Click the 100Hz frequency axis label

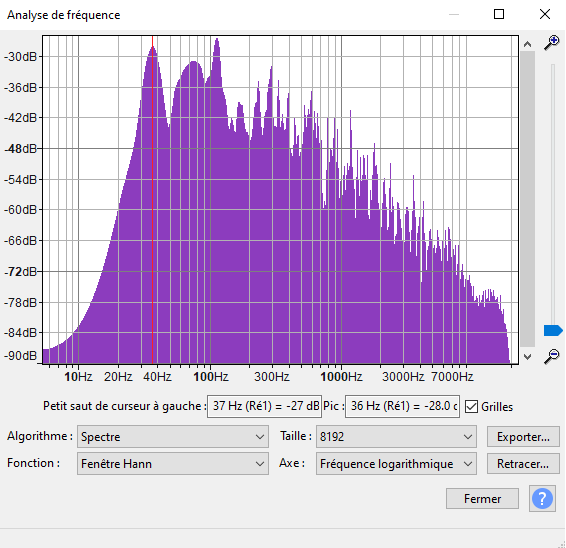point(211,377)
